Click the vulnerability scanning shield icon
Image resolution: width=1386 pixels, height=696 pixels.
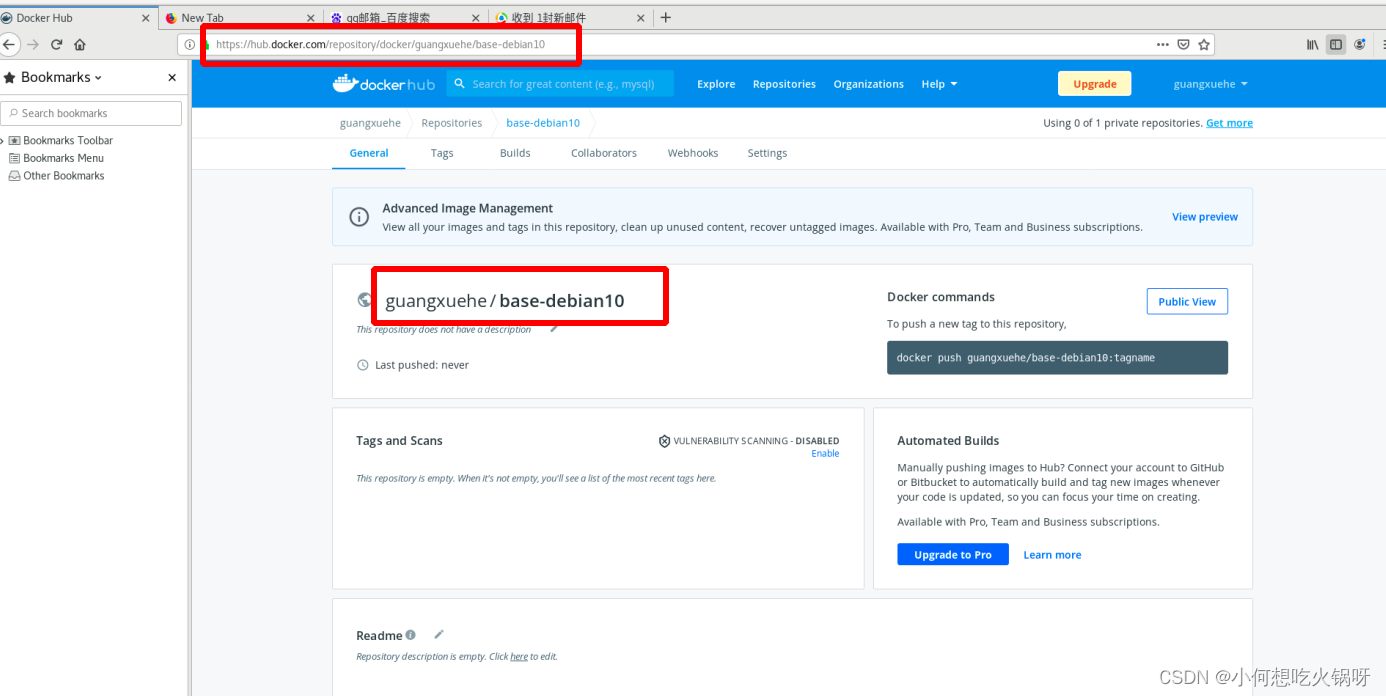(x=664, y=441)
